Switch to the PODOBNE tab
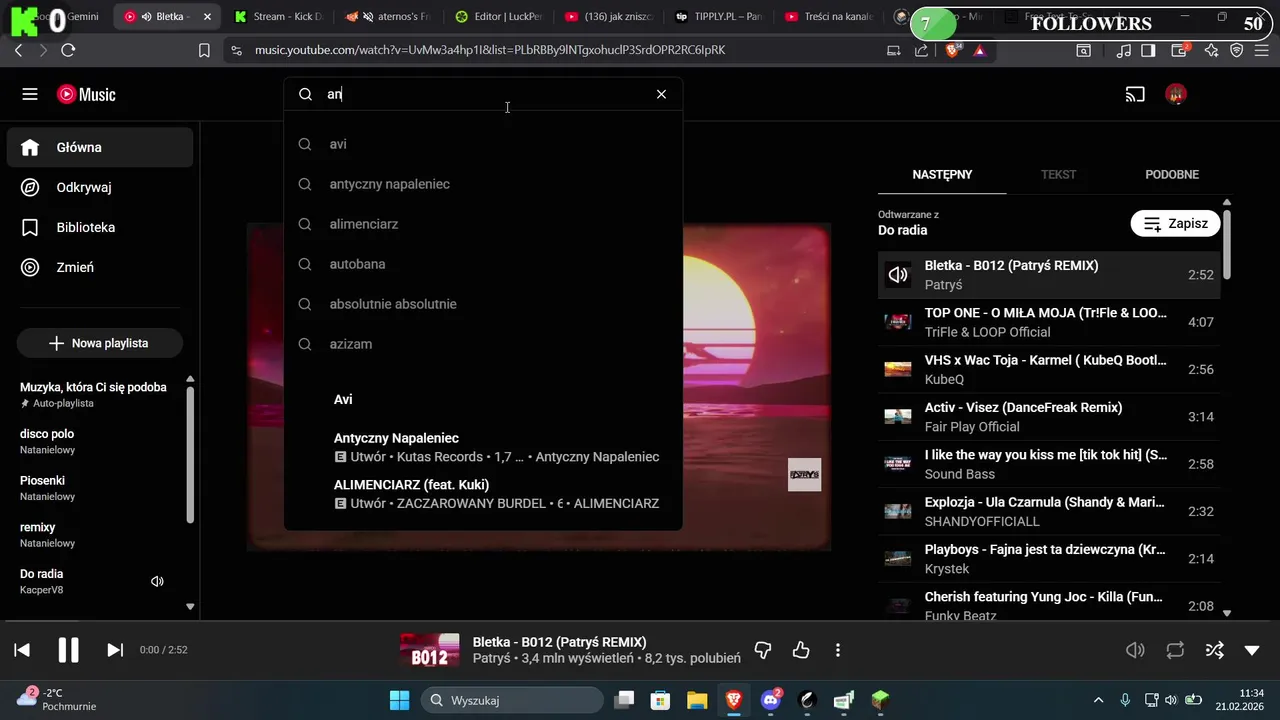This screenshot has height=720, width=1280. coord(1171,175)
